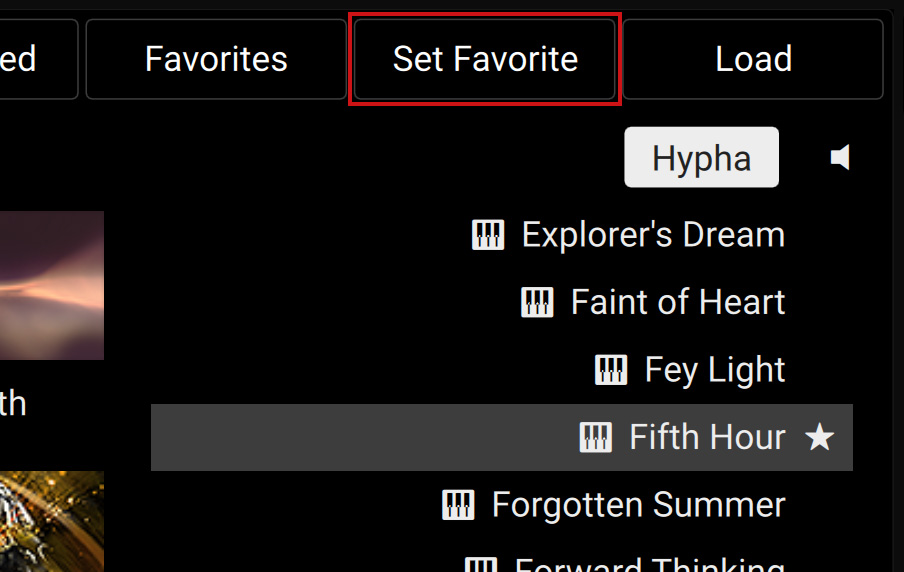Click the Faint of Heart keyboard icon
The width and height of the screenshot is (904, 572).
click(537, 302)
